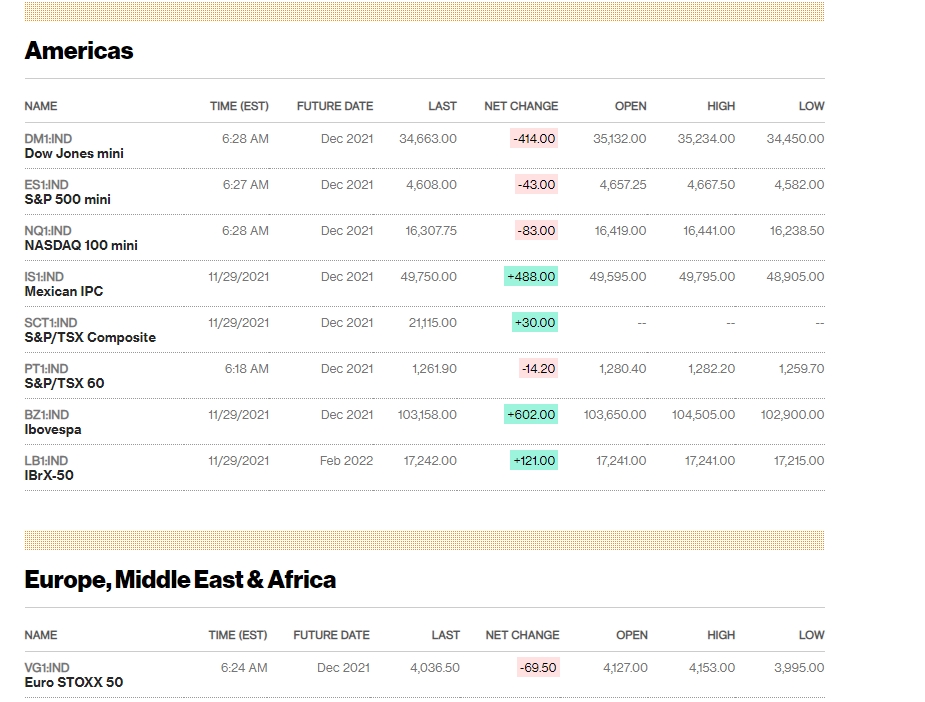
Task: Select the VG1:IND ticker symbol
Action: pos(47,668)
